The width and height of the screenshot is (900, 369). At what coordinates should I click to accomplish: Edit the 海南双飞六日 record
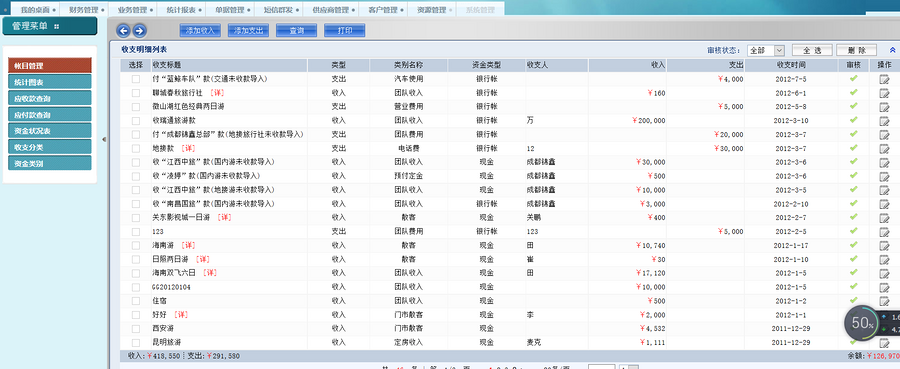(884, 274)
